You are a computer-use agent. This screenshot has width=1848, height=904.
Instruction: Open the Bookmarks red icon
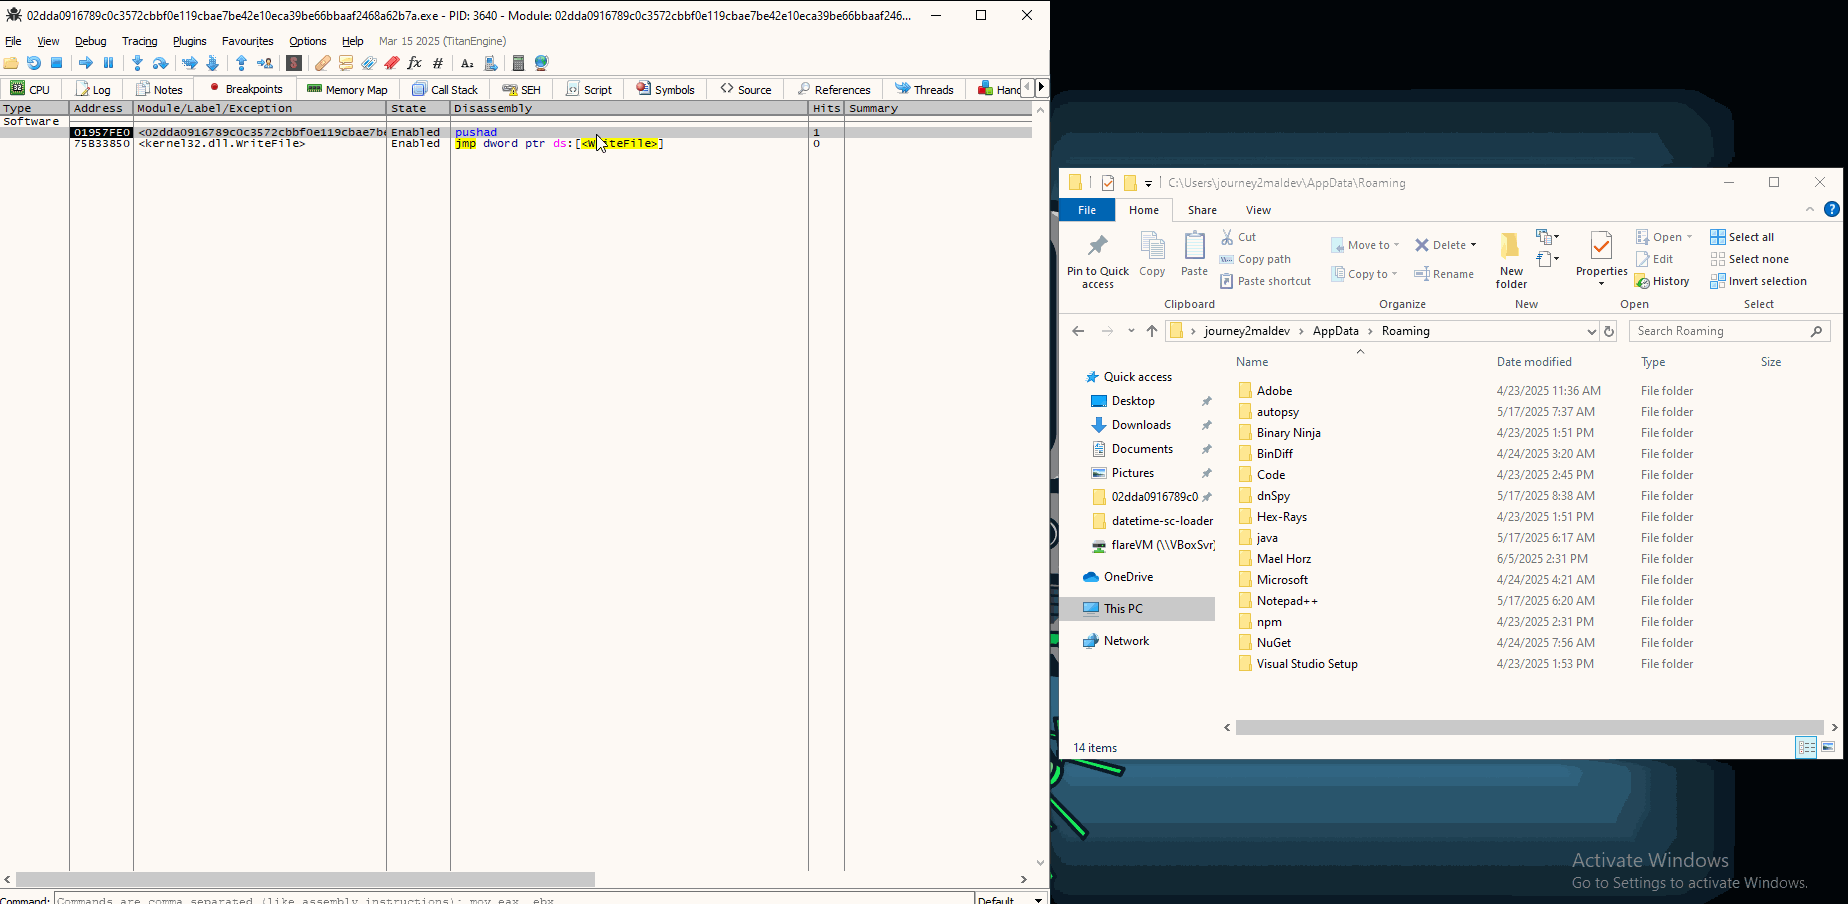[x=392, y=63]
